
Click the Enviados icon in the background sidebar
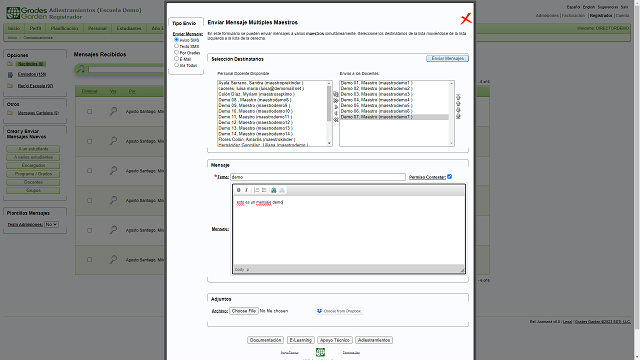10,75
